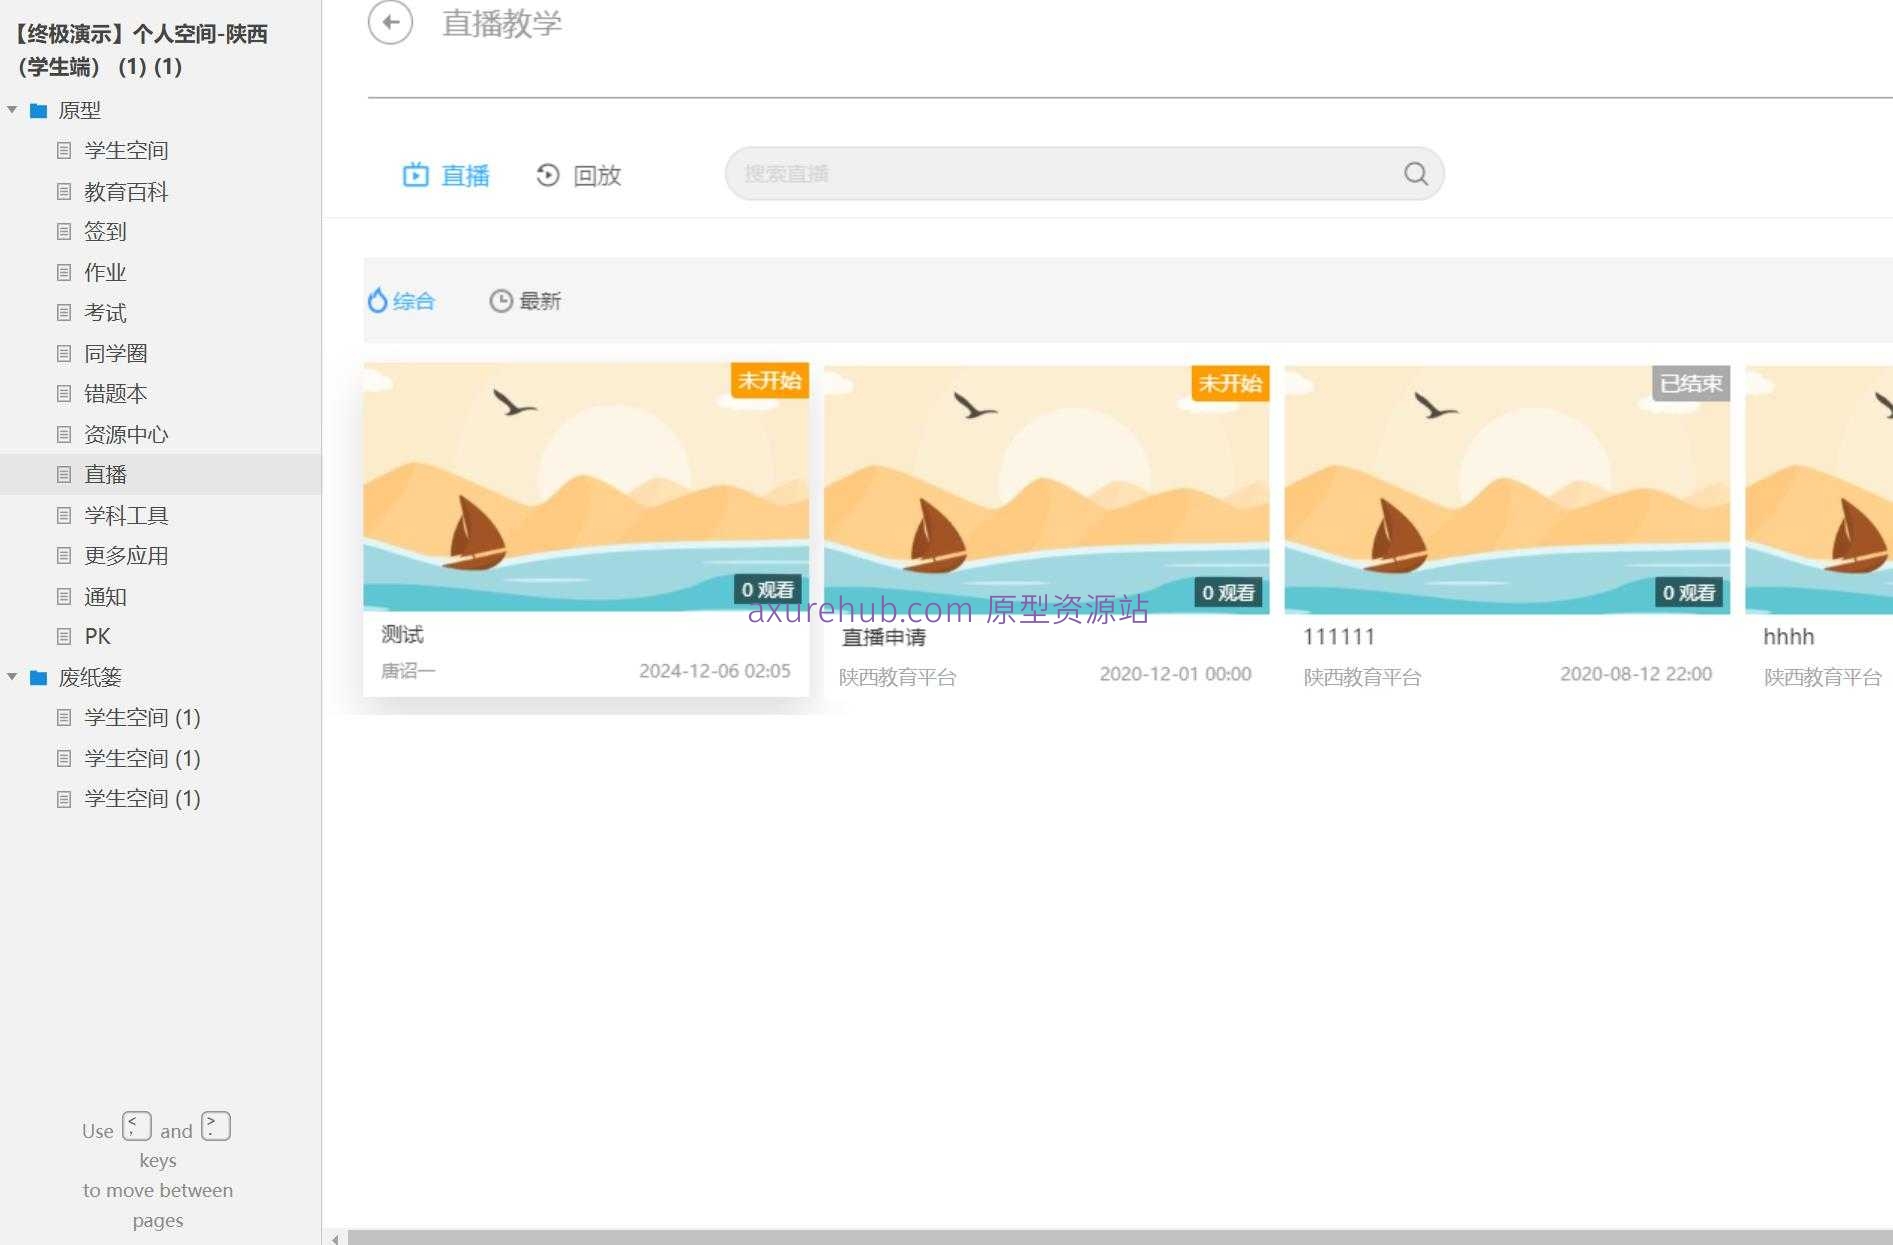Click the 废纸篓 blue folder icon
The image size is (1893, 1245).
tap(39, 678)
